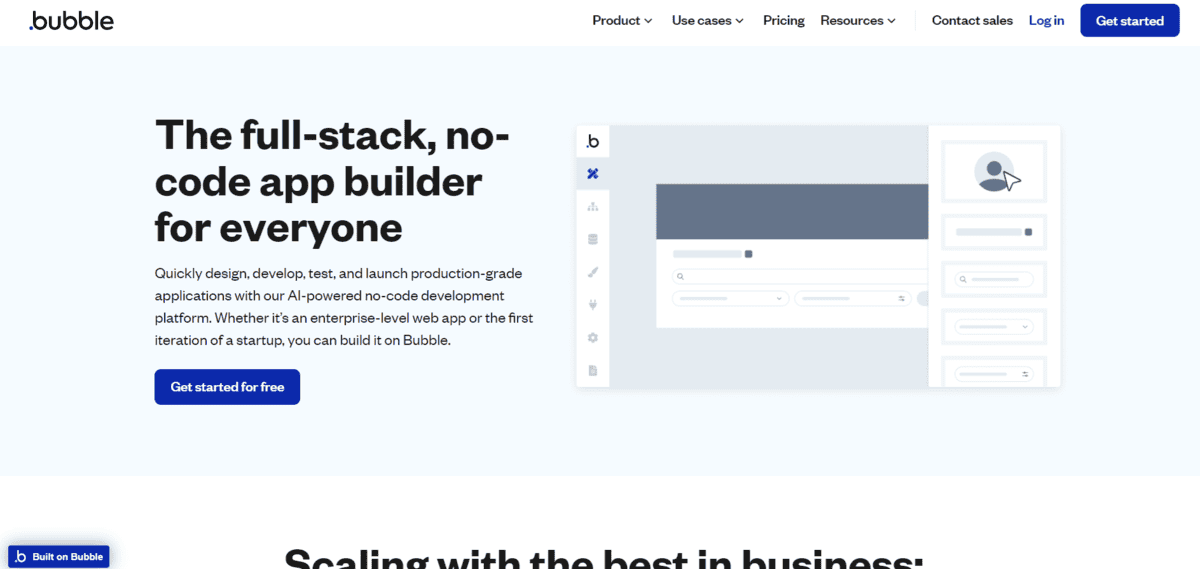Click the small square checkbox in canvas
The image size is (1200, 569).
click(749, 254)
